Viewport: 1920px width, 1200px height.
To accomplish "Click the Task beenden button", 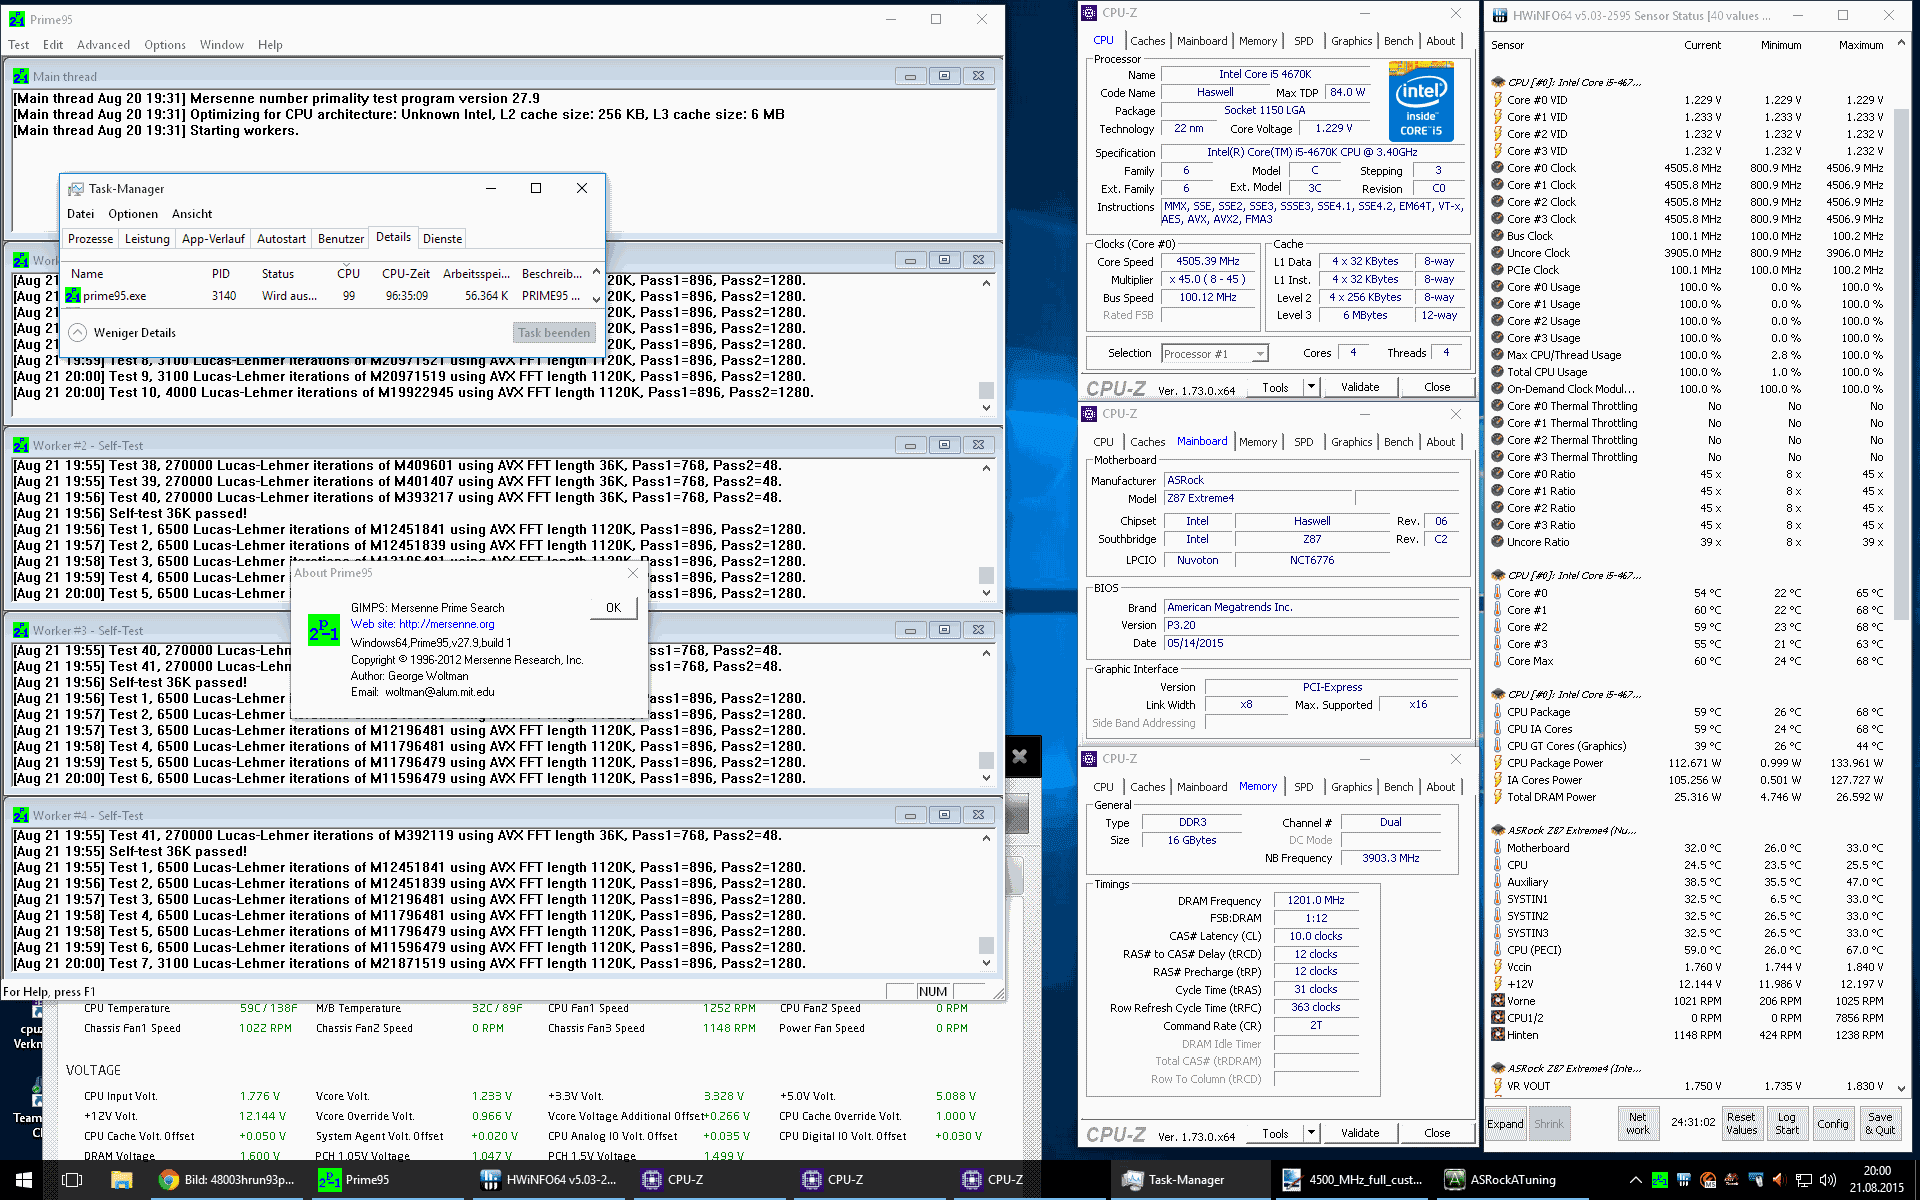I will tap(554, 333).
